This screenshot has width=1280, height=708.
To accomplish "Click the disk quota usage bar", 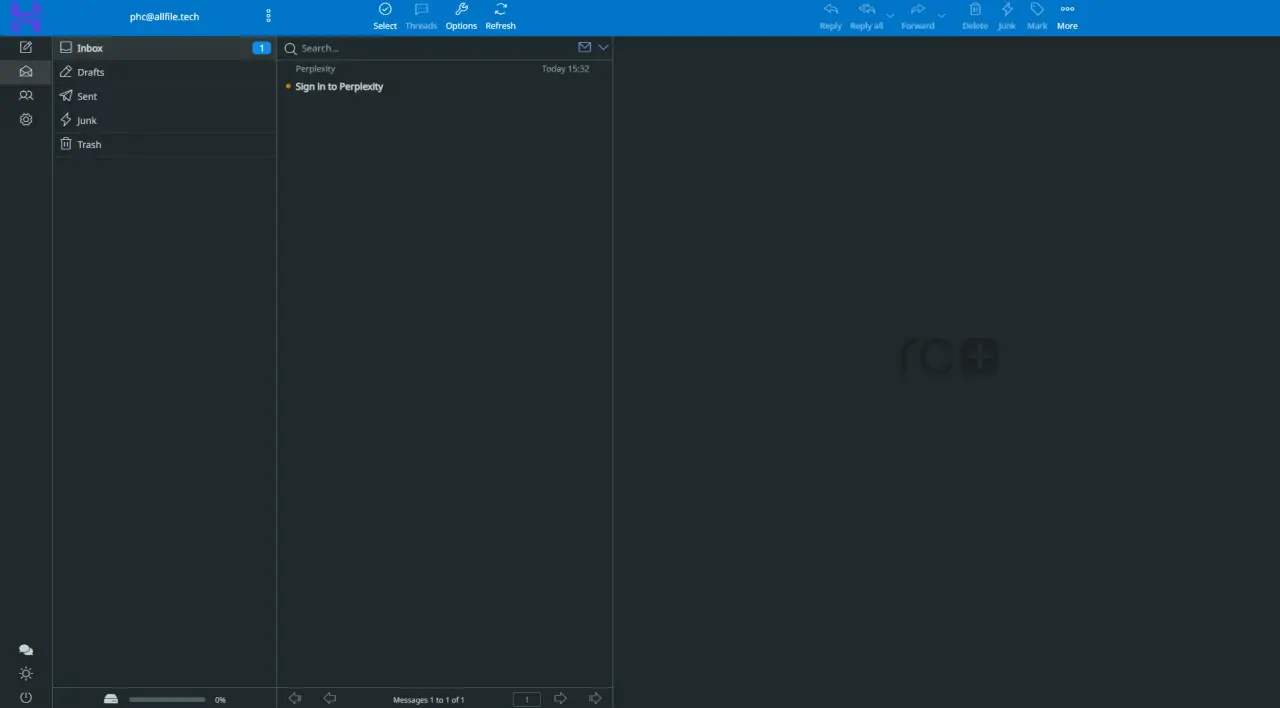I will (x=167, y=700).
